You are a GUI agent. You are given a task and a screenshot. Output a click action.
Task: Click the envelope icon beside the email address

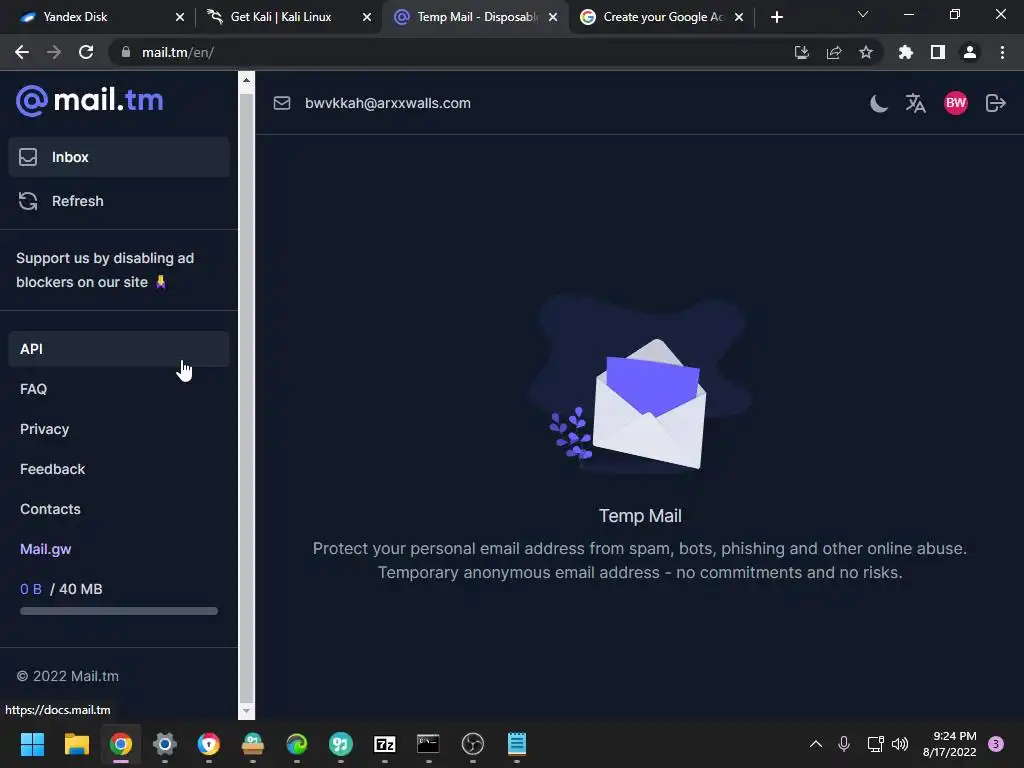pos(282,103)
